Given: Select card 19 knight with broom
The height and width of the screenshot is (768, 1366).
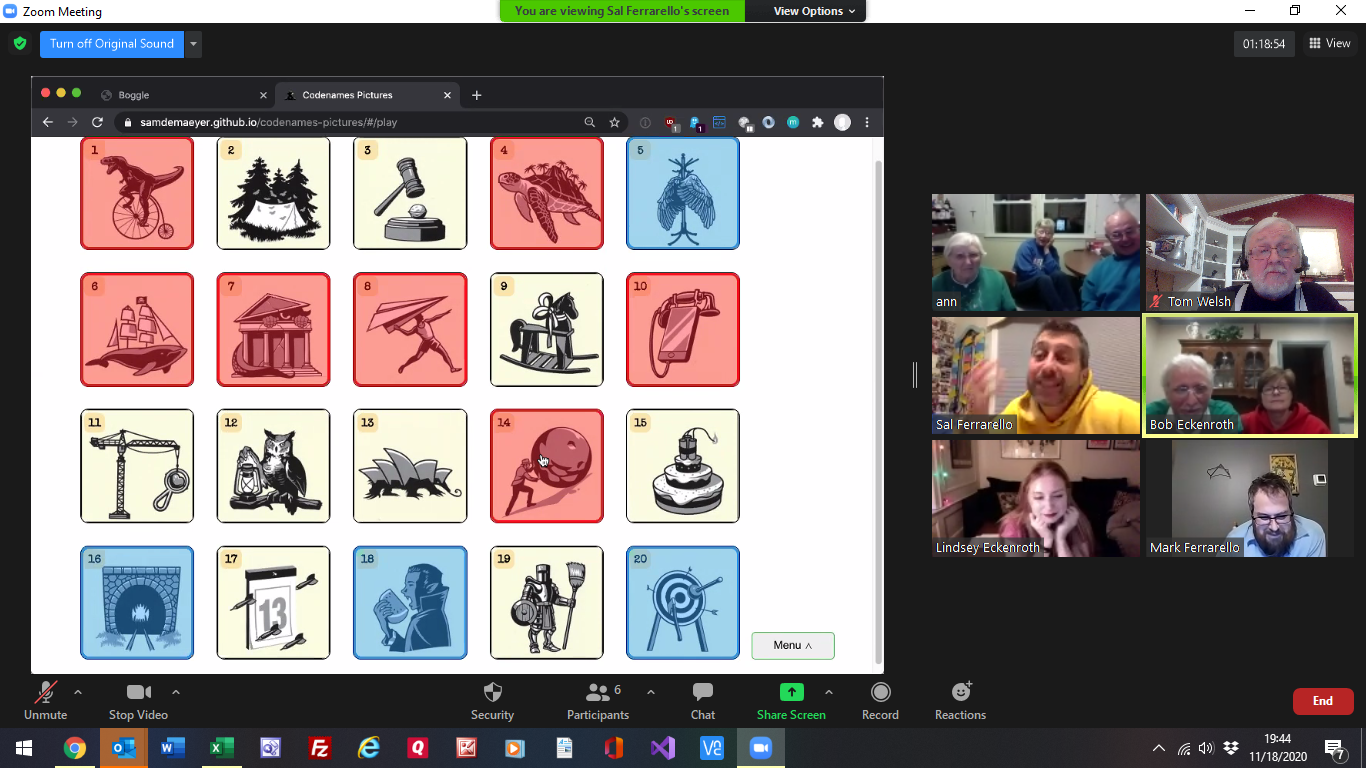Looking at the screenshot, I should point(547,603).
